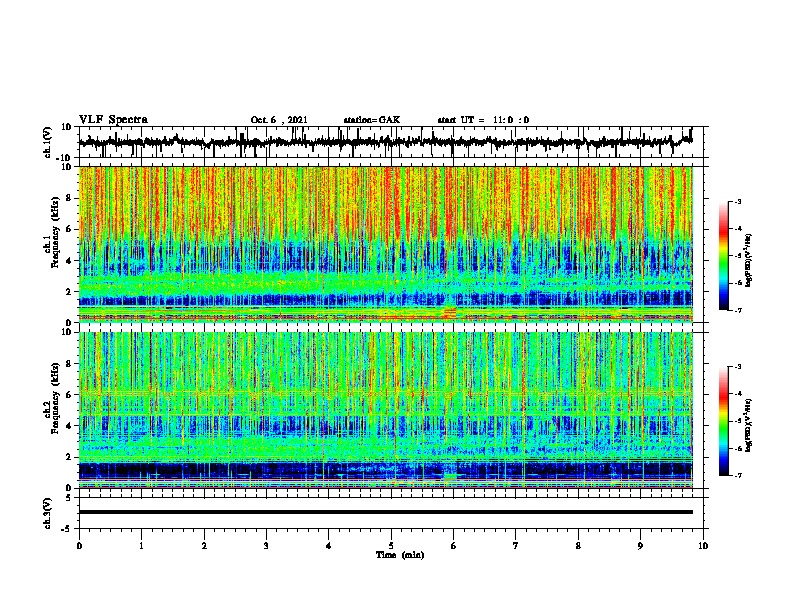Click the "0" tick on the time axis
This screenshot has height=612, width=792.
pos(79,546)
